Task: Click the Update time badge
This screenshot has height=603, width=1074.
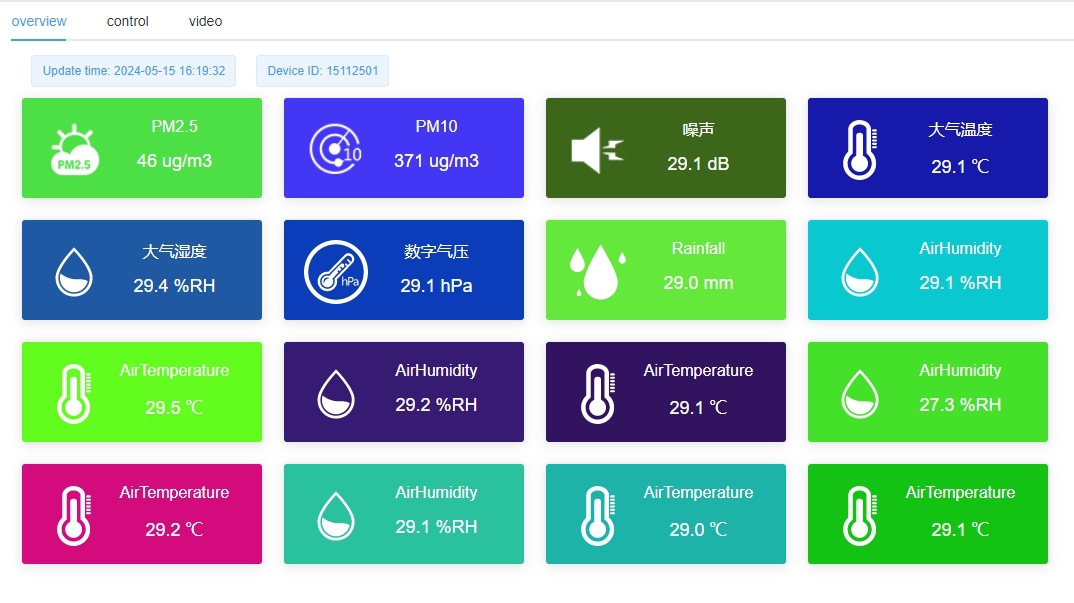Action: click(133, 70)
